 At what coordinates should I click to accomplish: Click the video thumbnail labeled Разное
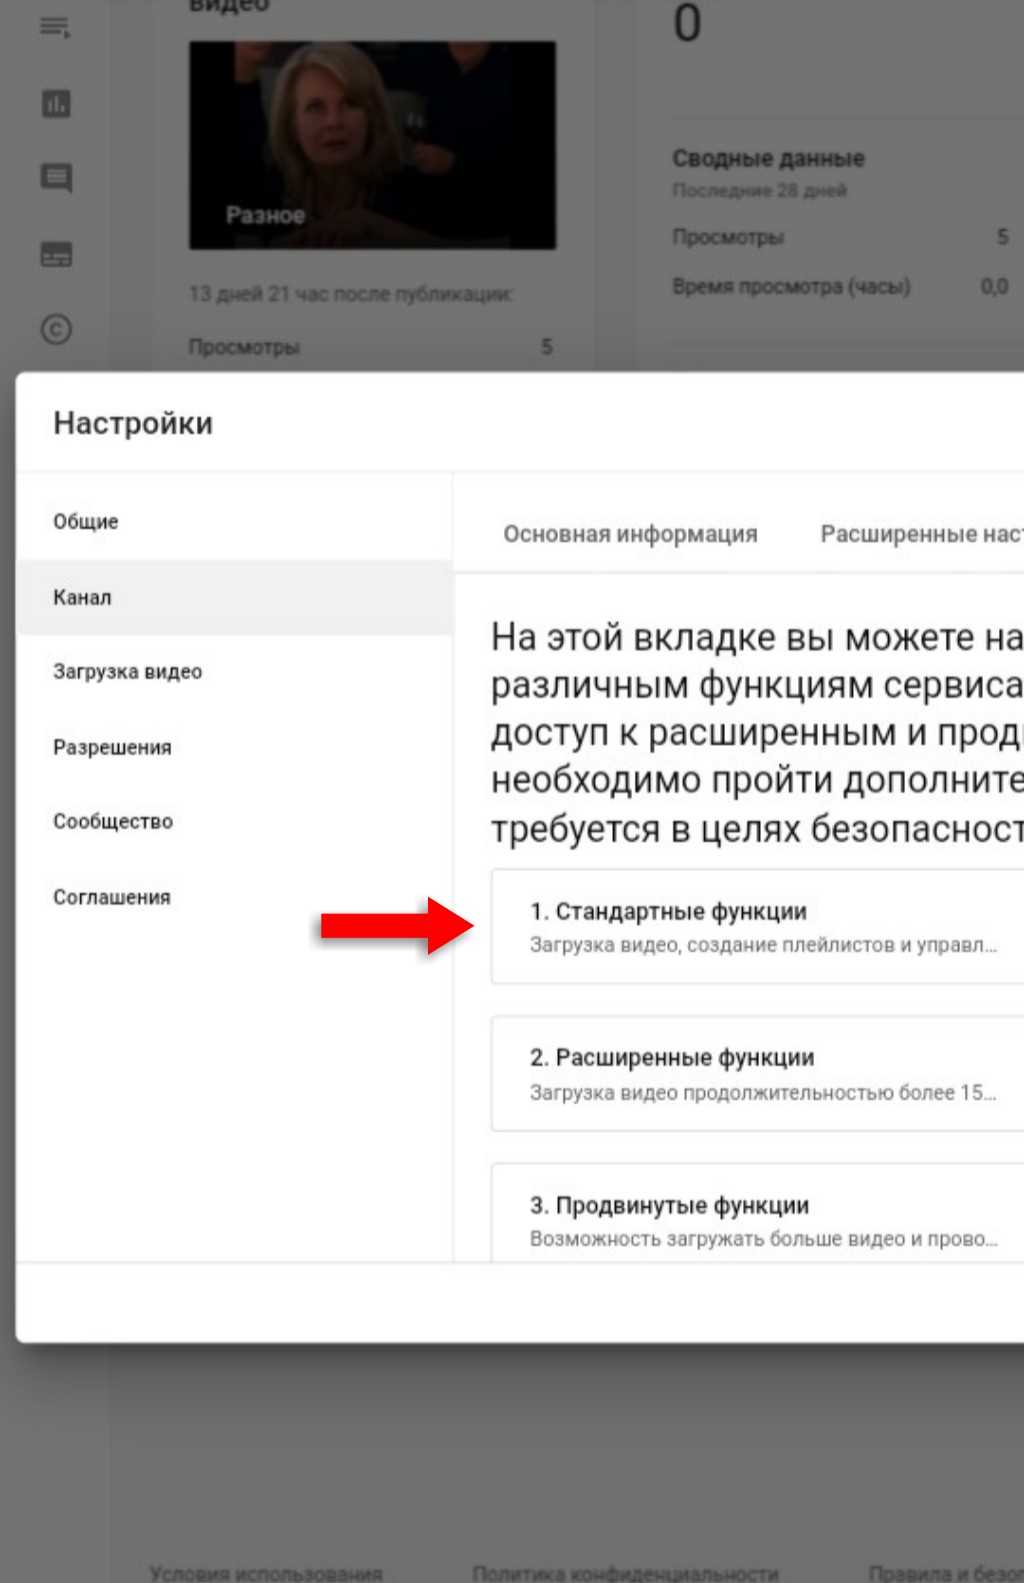click(372, 145)
